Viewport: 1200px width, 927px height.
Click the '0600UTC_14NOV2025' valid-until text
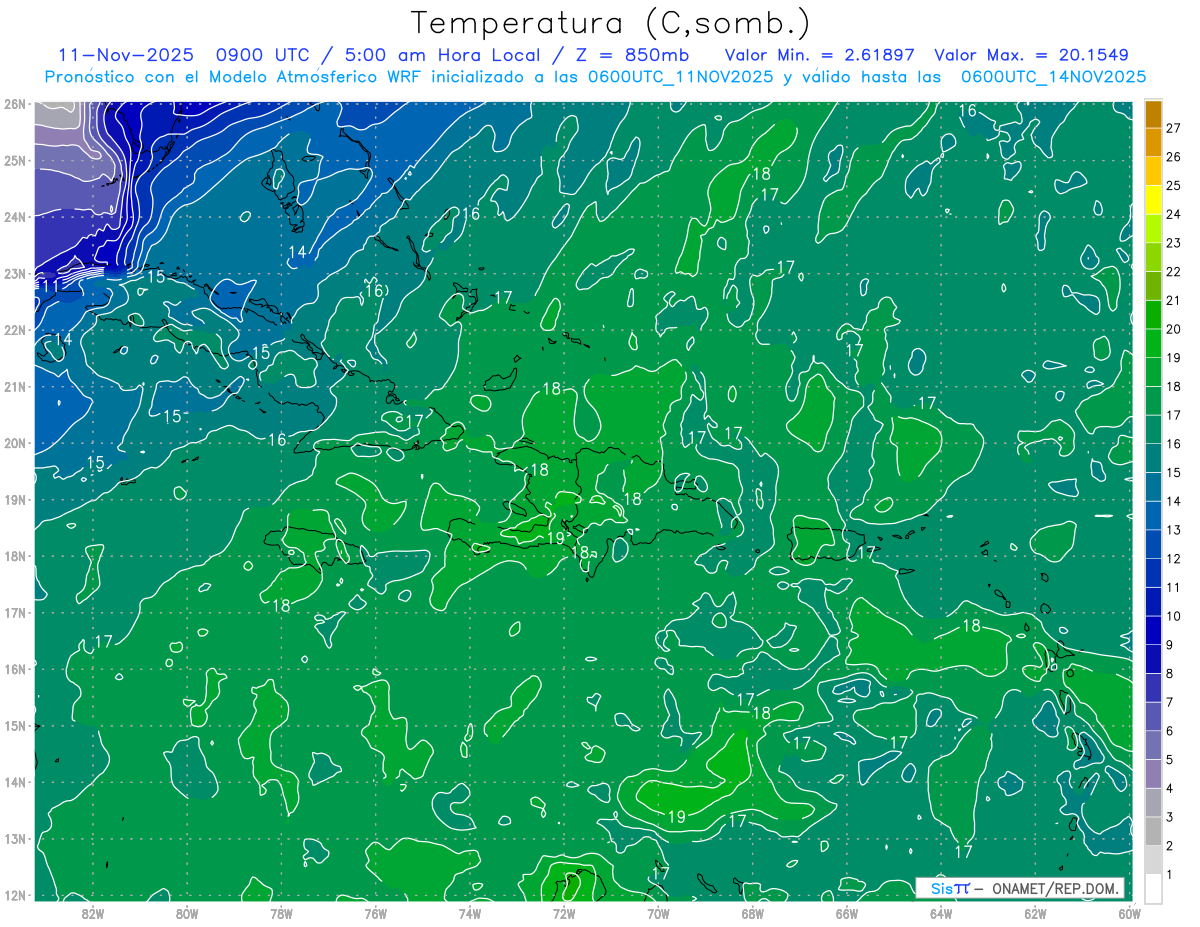click(1053, 77)
